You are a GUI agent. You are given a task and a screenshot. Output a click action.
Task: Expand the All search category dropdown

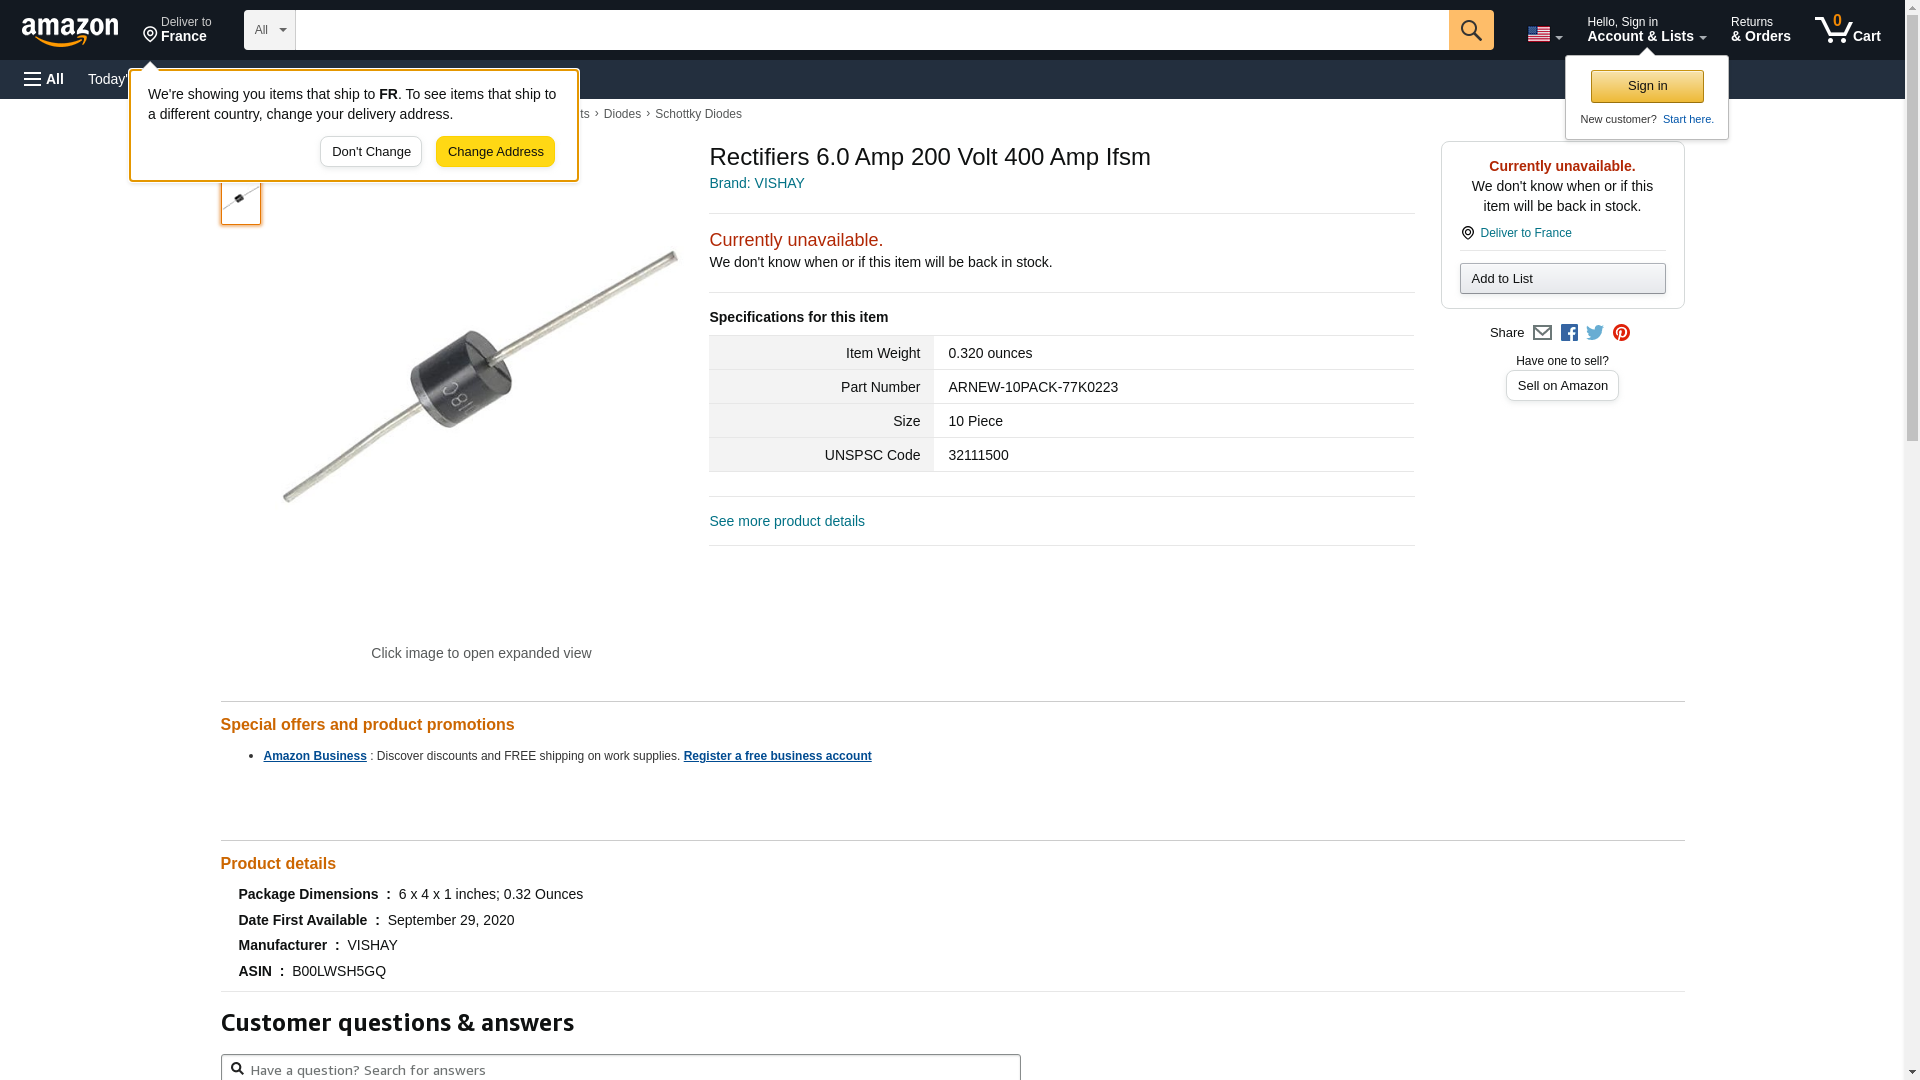[x=269, y=30]
